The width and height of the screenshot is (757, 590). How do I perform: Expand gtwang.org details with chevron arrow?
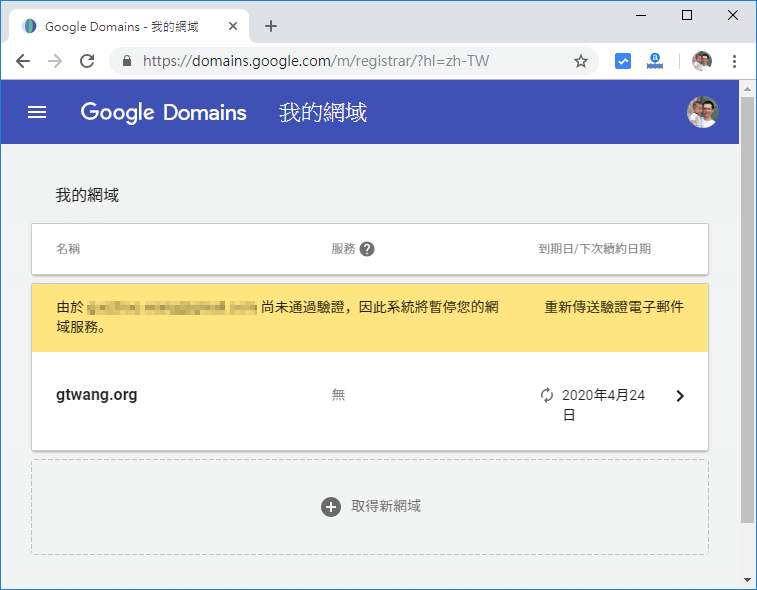coord(680,396)
